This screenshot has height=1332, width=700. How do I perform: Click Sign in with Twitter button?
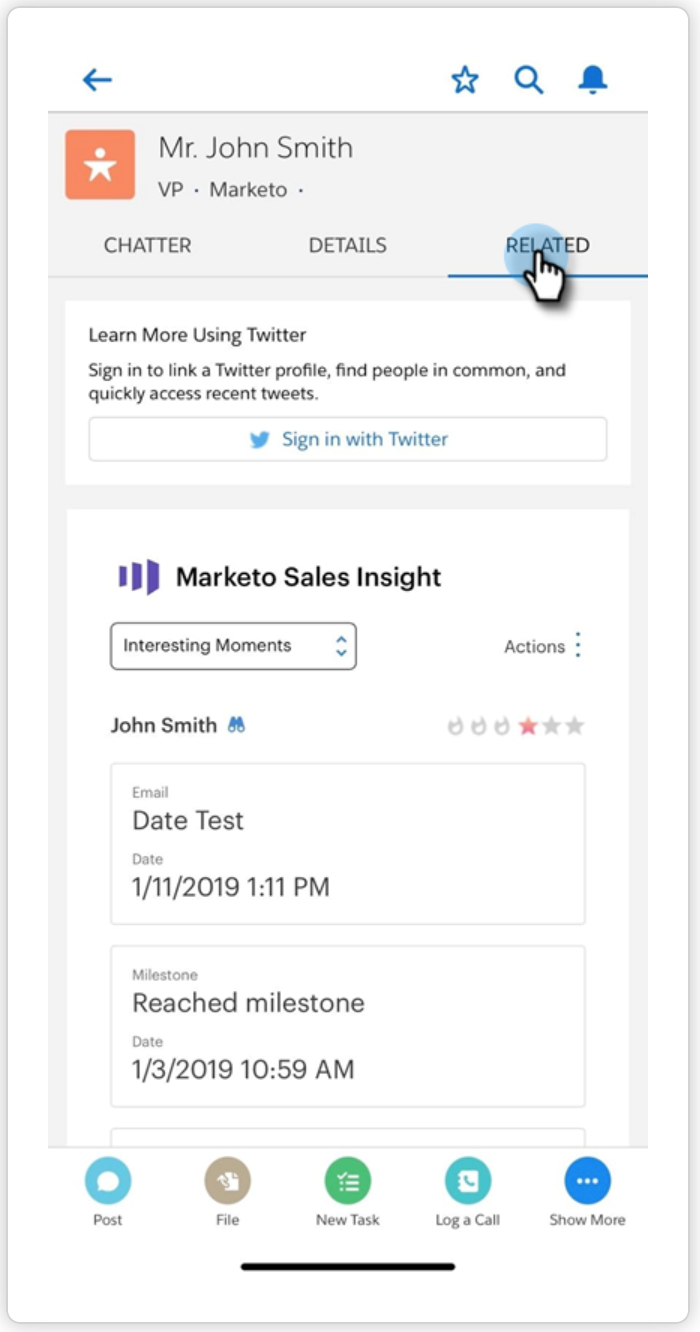pos(348,439)
